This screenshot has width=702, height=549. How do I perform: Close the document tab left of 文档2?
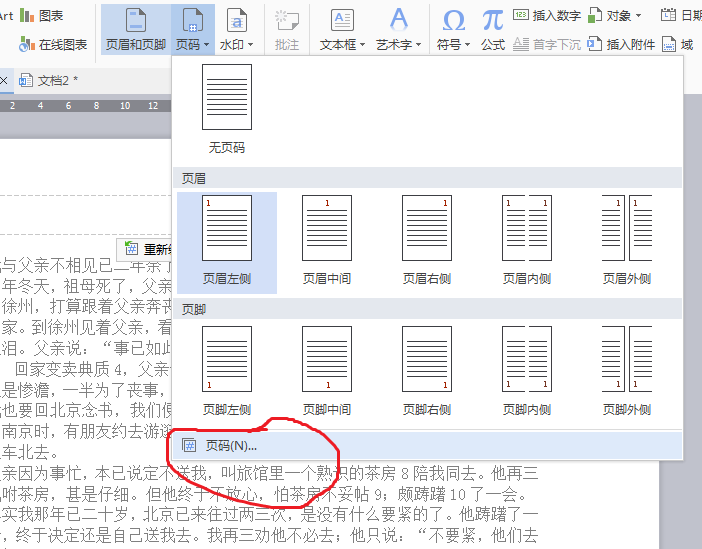4,81
